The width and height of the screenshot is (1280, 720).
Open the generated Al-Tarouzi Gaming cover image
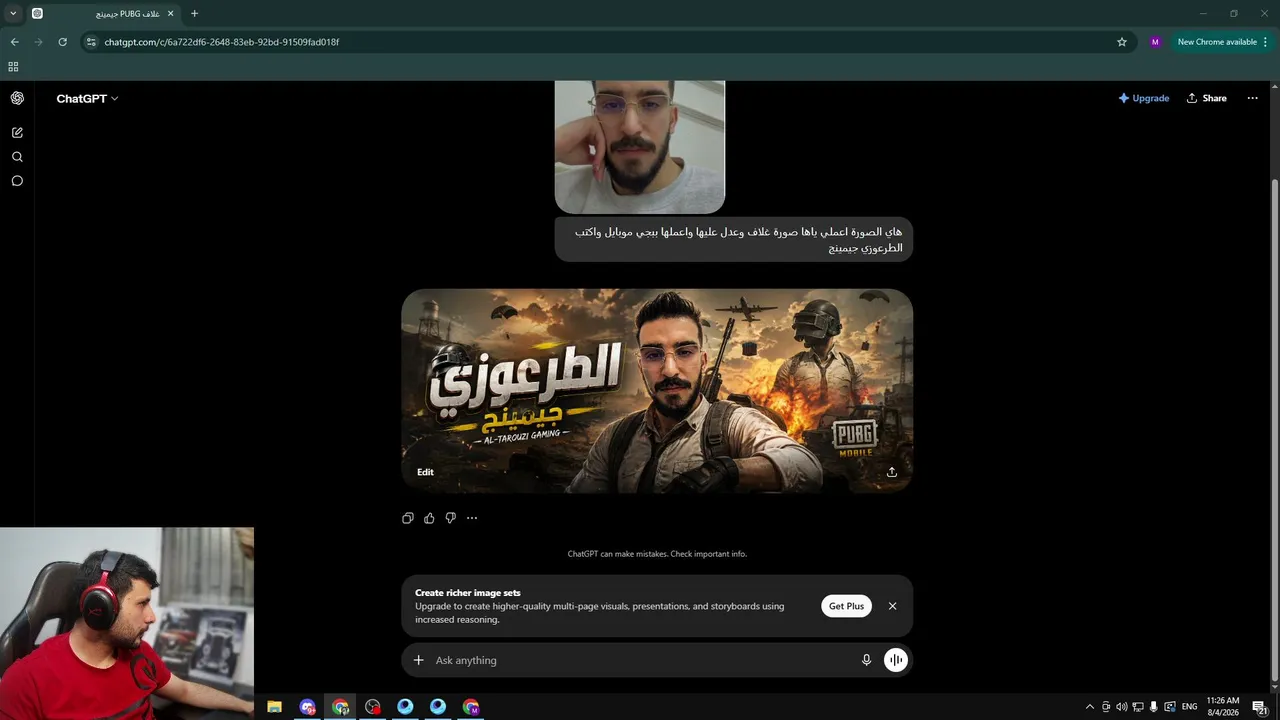tap(657, 391)
